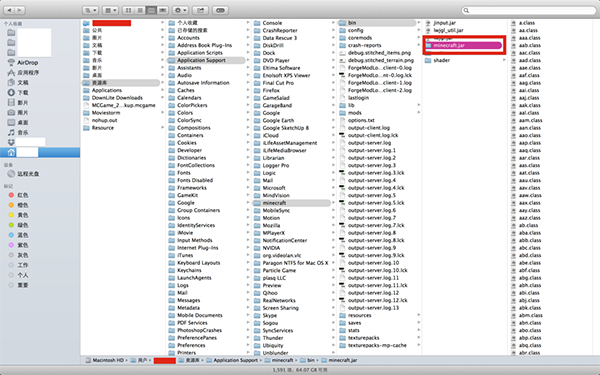Screen dimensions: 600x375
Task: Switch to column view
Action: tap(152, 10)
